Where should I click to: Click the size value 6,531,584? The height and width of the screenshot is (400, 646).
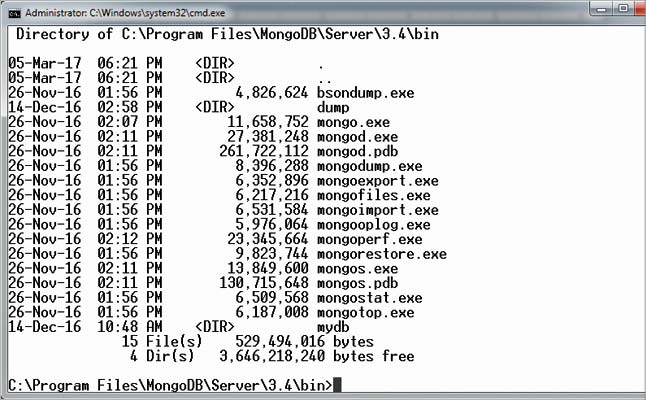click(272, 210)
